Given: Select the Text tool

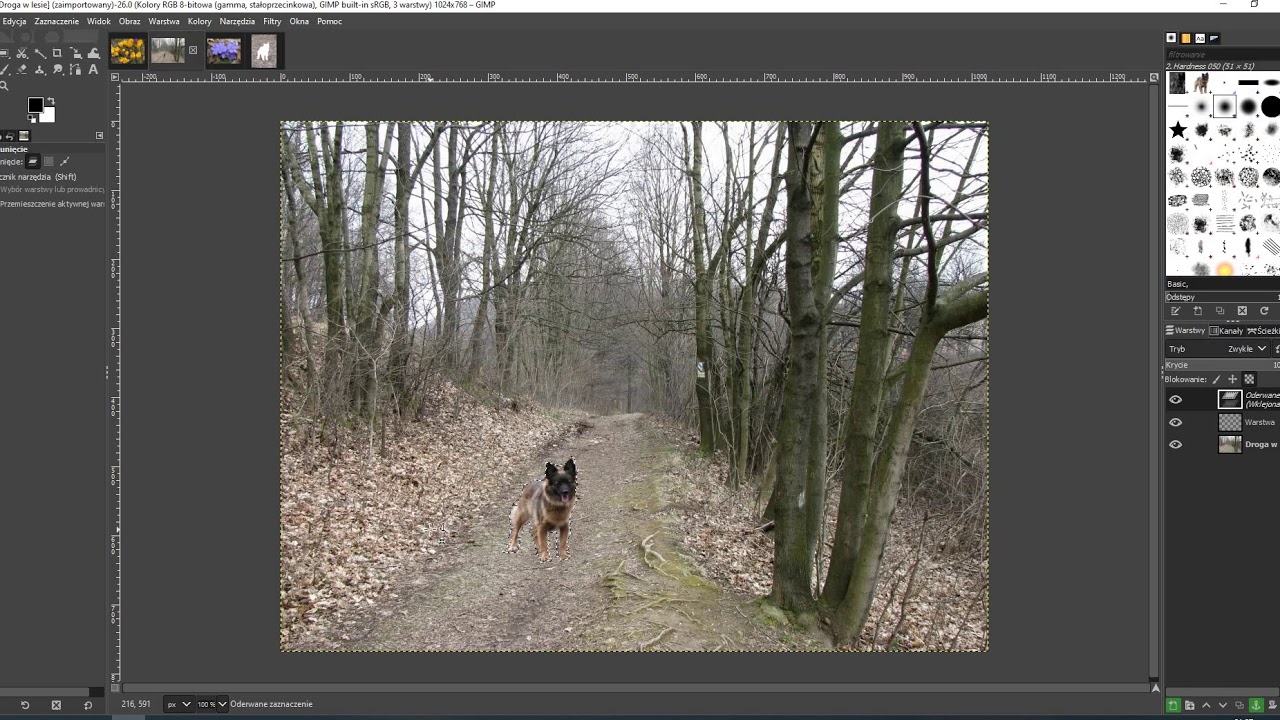Looking at the screenshot, I should pyautogui.click(x=93, y=69).
